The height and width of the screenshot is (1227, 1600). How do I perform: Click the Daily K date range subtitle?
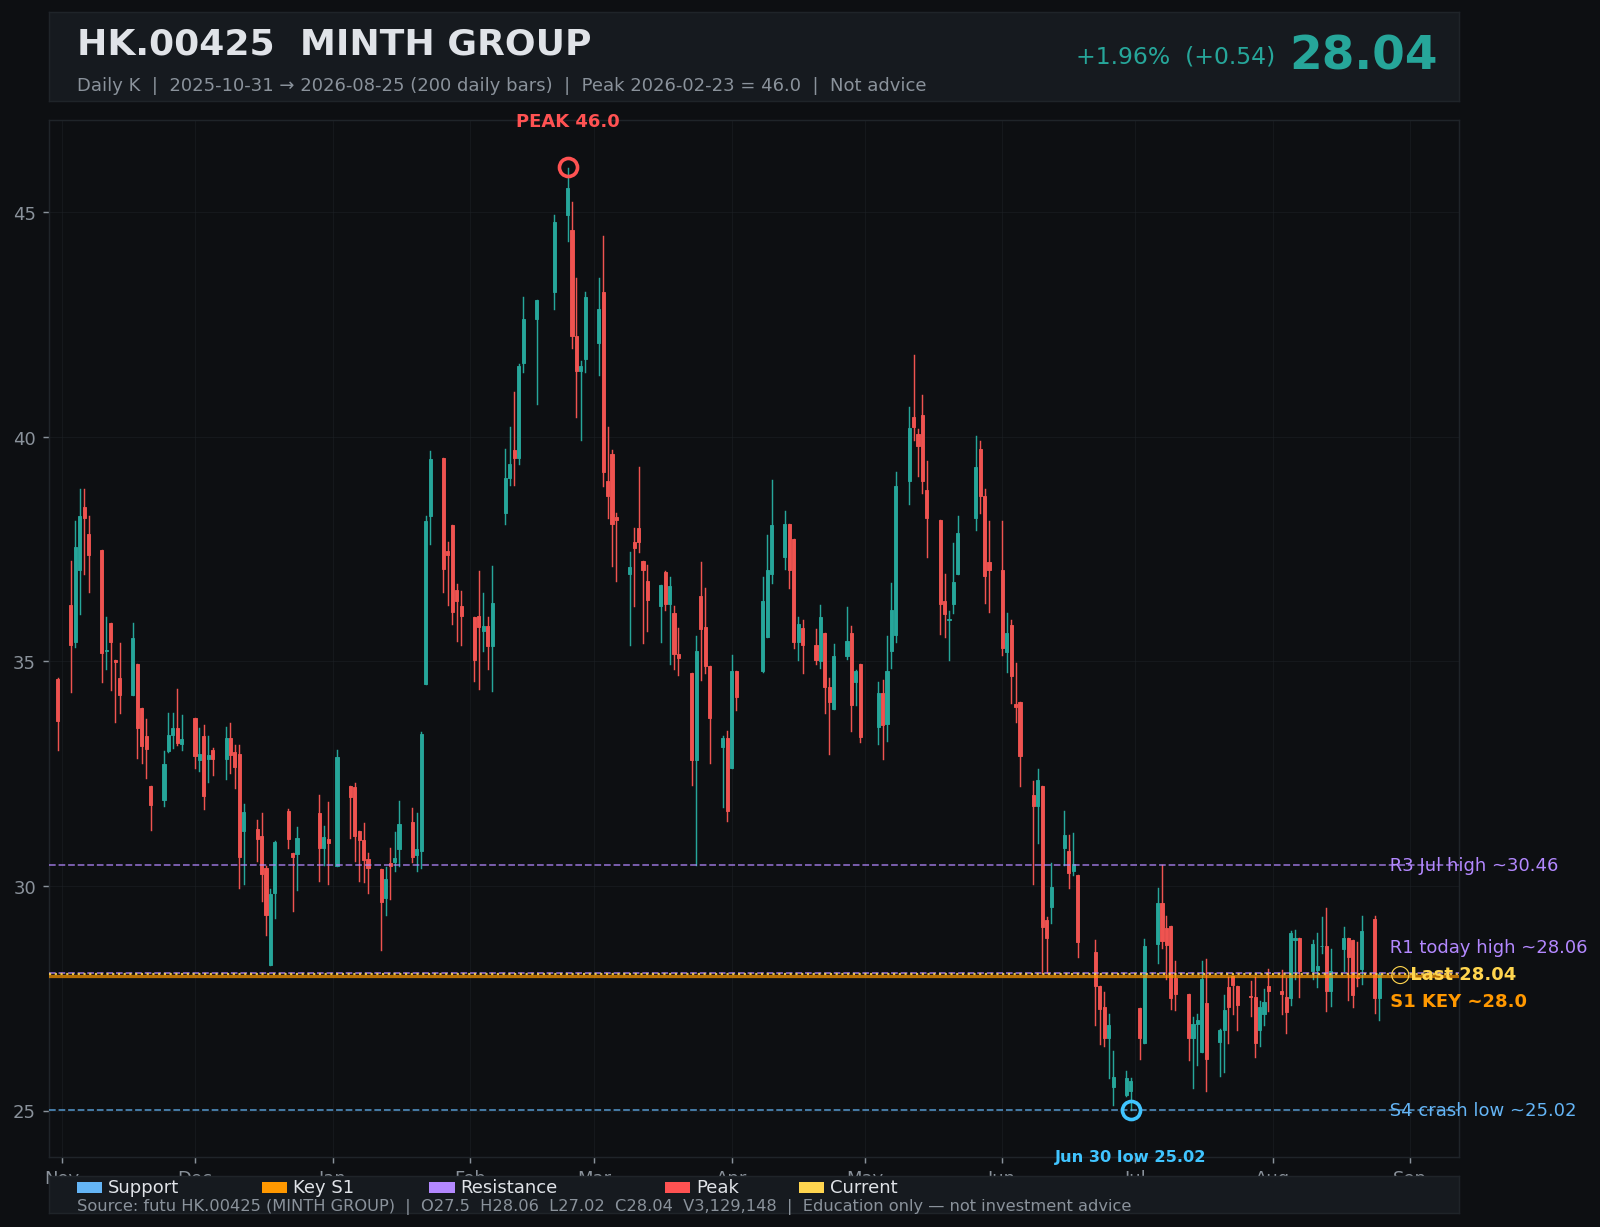click(x=501, y=85)
